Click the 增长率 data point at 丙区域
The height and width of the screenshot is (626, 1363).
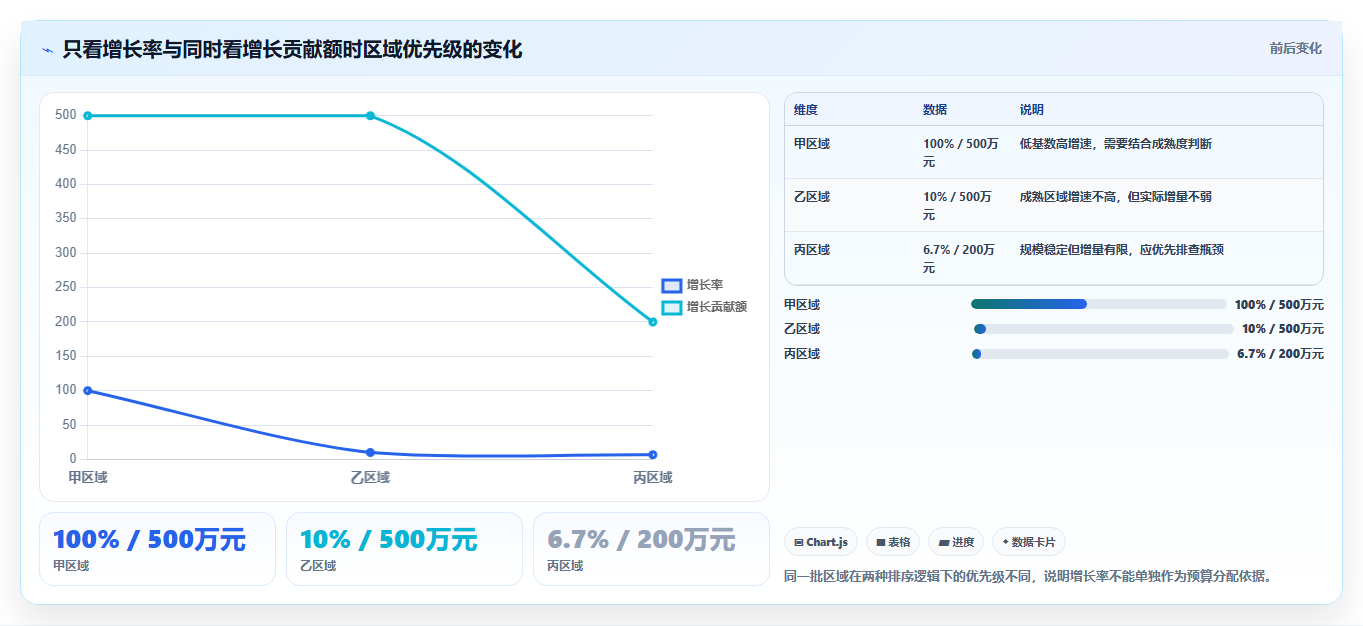[653, 455]
